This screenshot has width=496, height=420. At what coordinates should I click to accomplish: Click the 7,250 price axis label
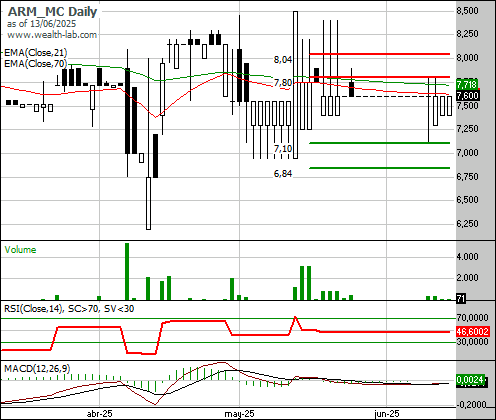467,129
